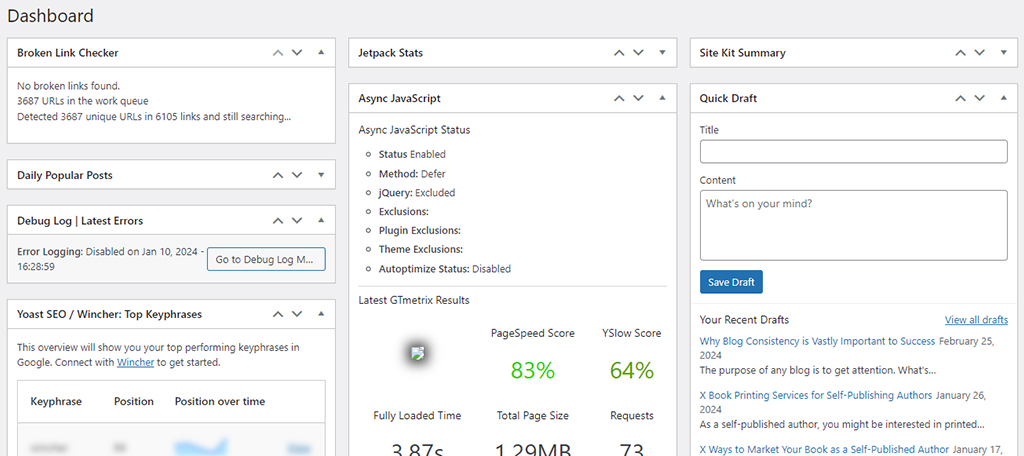Move Site Kit Summary widget up
1024x456 pixels.
(960, 53)
